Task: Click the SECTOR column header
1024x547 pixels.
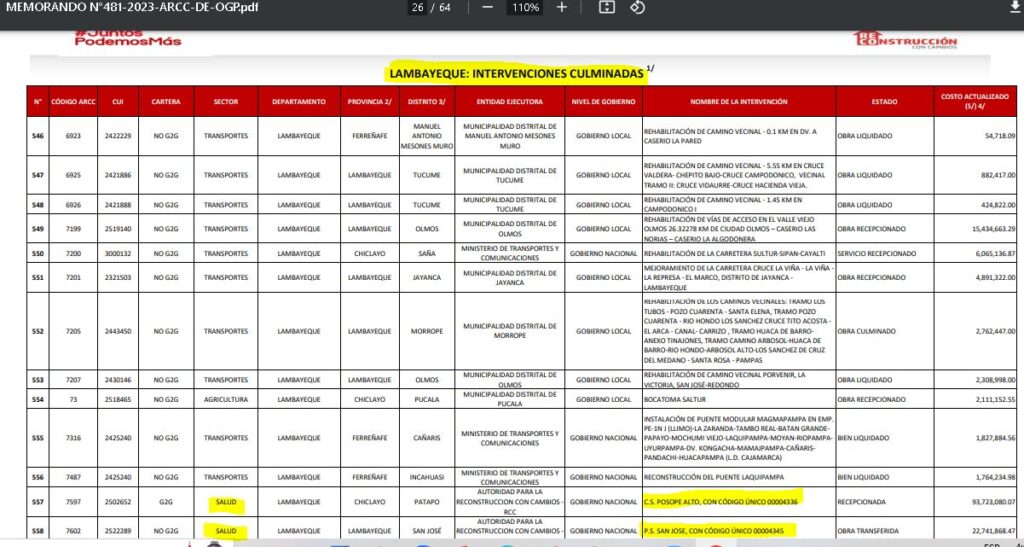Action: pos(225,102)
